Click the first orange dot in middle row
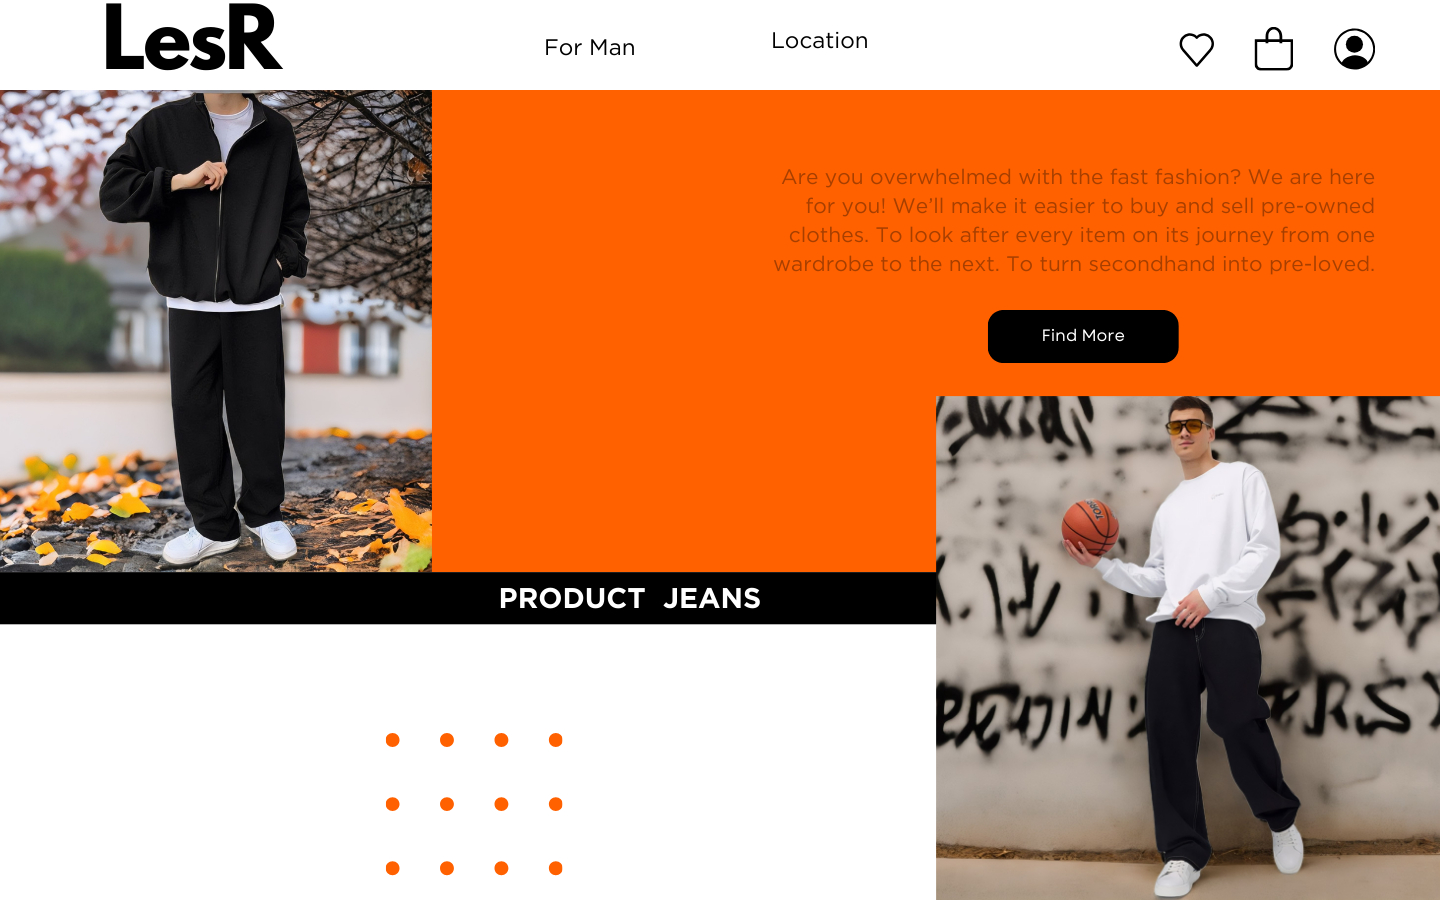This screenshot has width=1440, height=900. click(393, 804)
